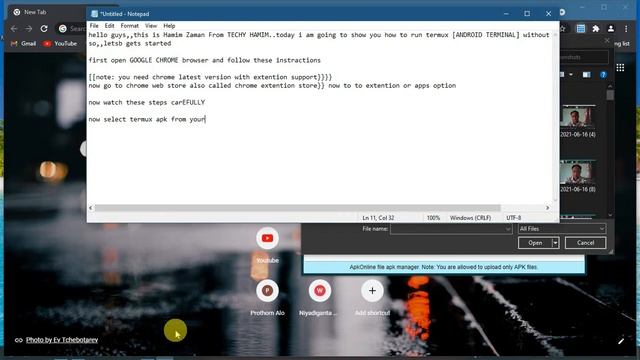Open Chrome's three-dot menu

[x=626, y=29]
